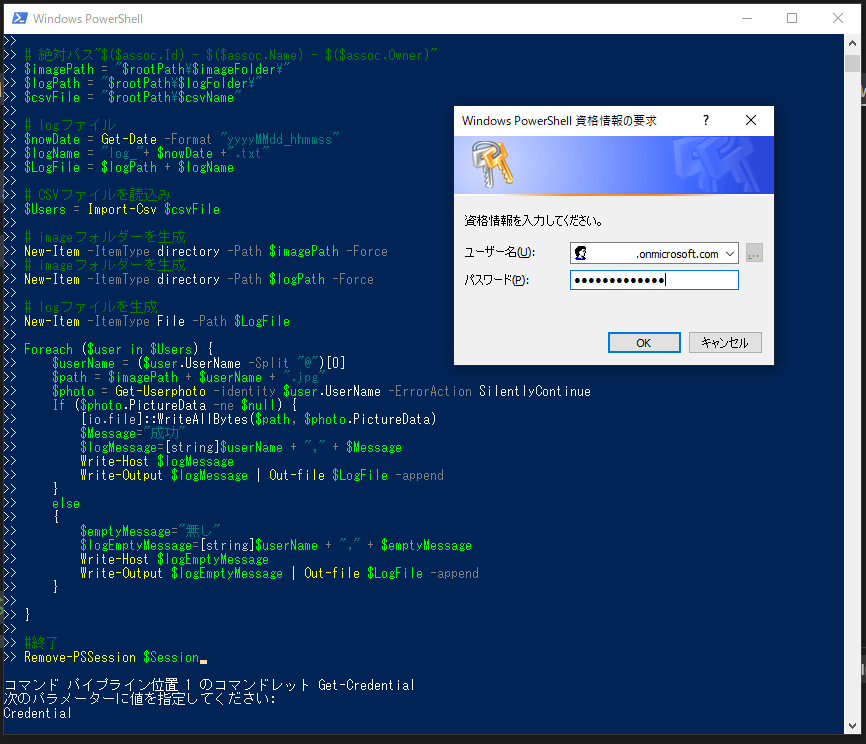The height and width of the screenshot is (744, 866).
Task: Click the '#終了' comment line
Action: click(41, 643)
